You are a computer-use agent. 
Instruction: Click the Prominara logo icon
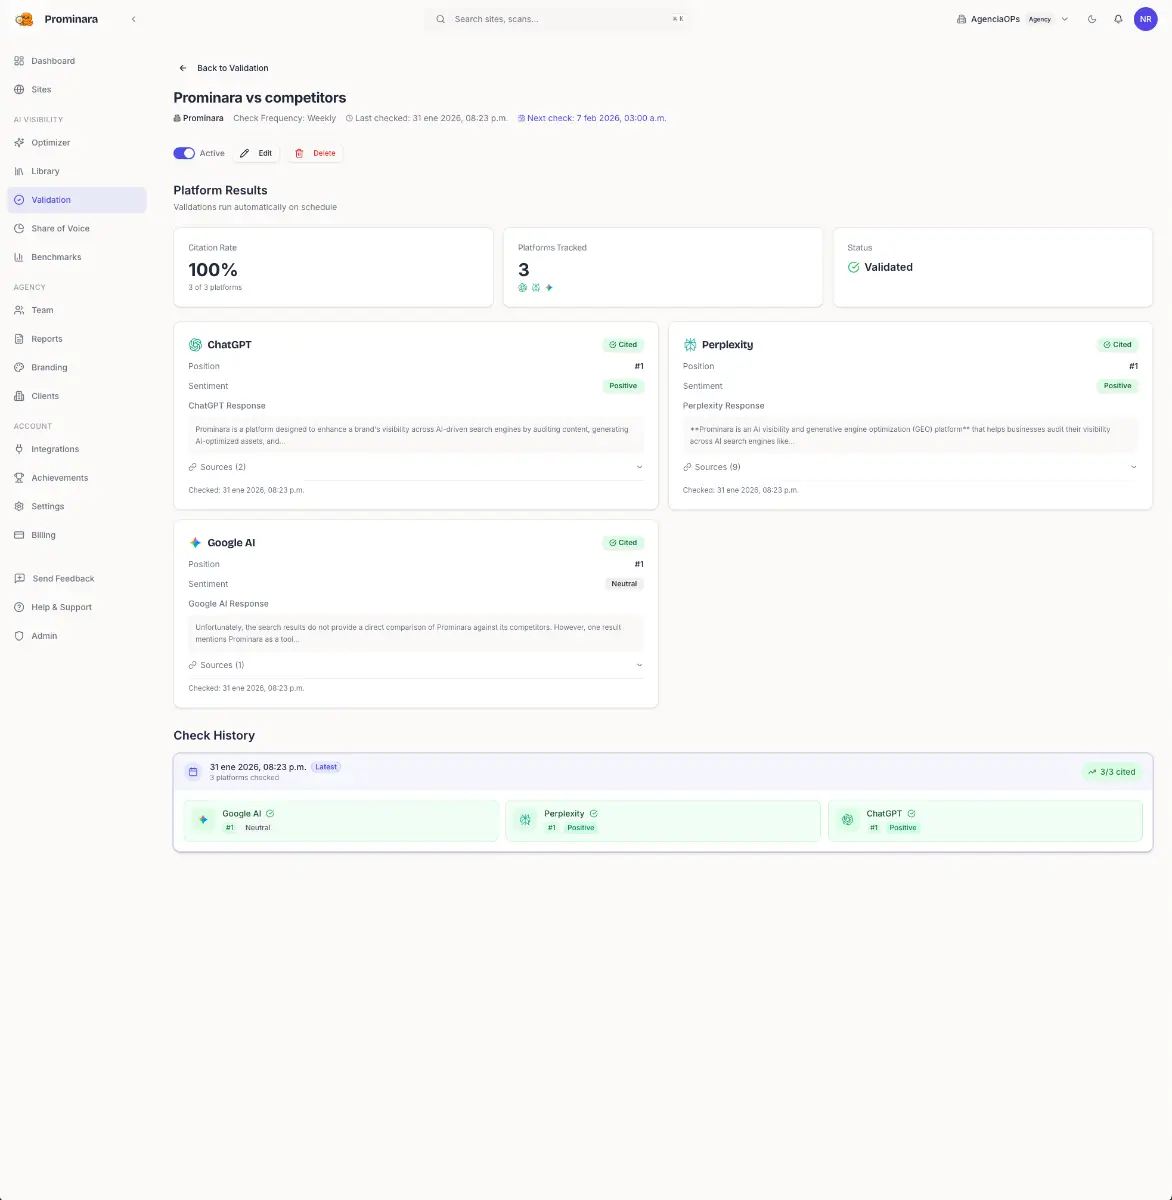tap(24, 19)
